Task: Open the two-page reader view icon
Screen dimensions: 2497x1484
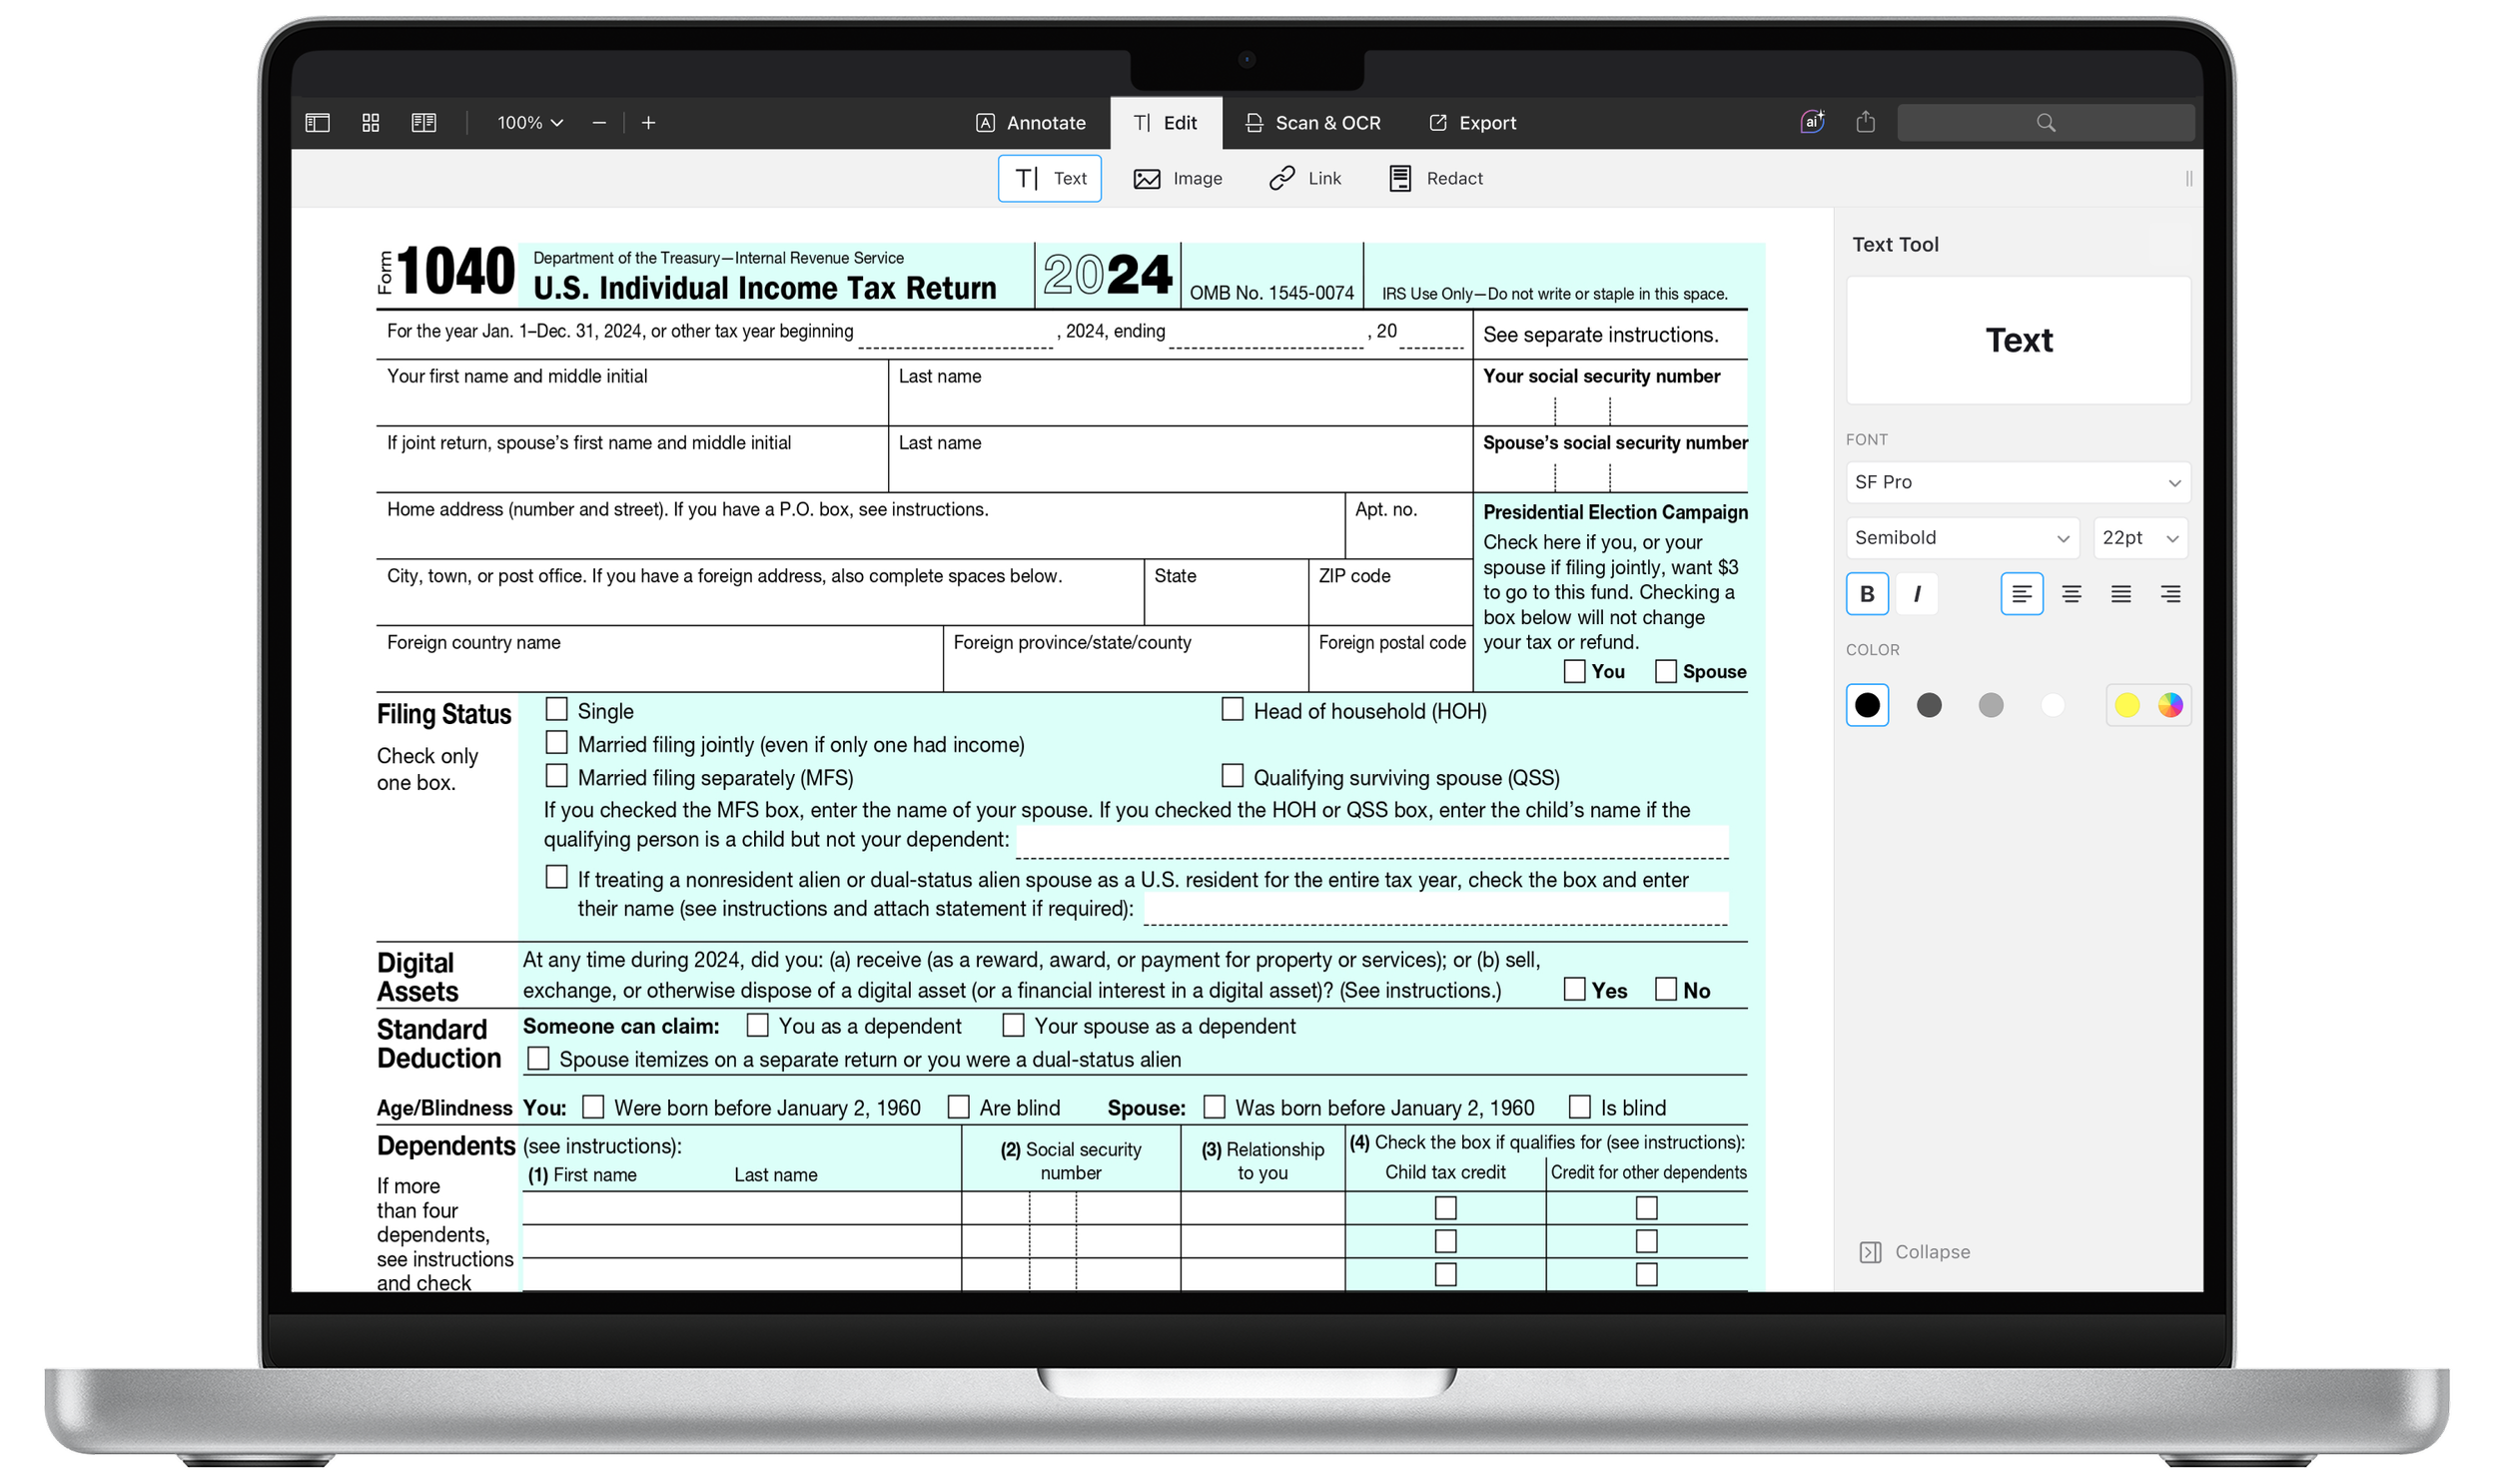Action: pos(424,123)
